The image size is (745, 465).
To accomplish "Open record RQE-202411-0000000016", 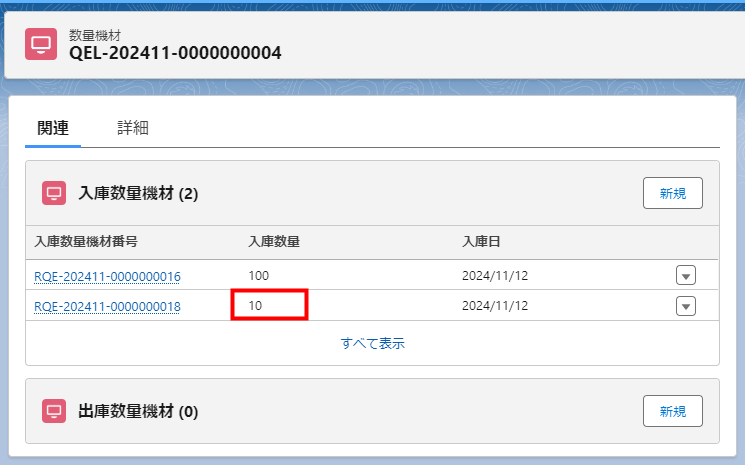I will point(107,276).
